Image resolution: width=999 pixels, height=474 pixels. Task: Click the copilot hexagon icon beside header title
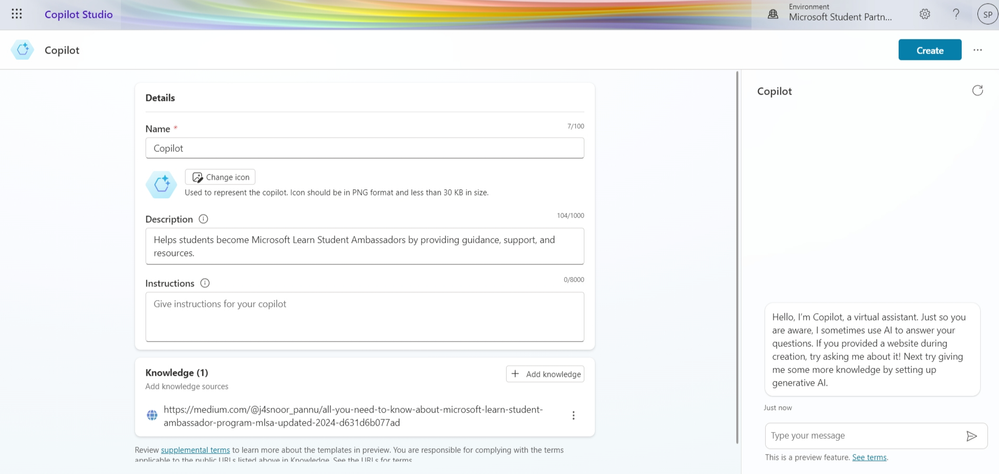coord(22,50)
